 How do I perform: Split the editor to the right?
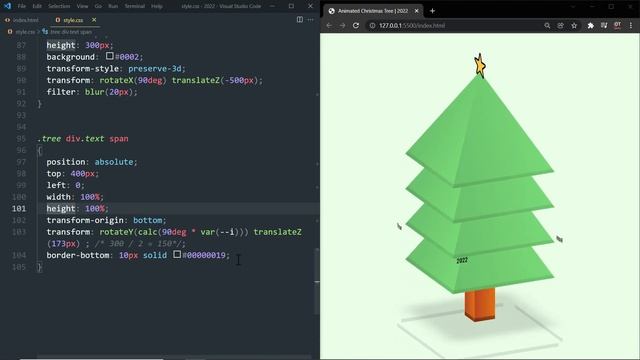pyautogui.click(x=300, y=20)
